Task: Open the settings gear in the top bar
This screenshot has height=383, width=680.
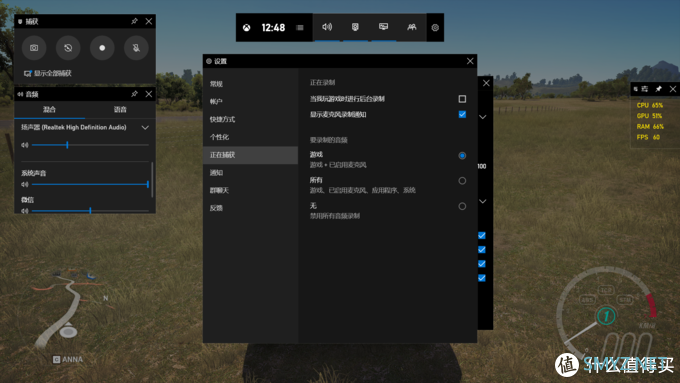Action: (x=435, y=28)
